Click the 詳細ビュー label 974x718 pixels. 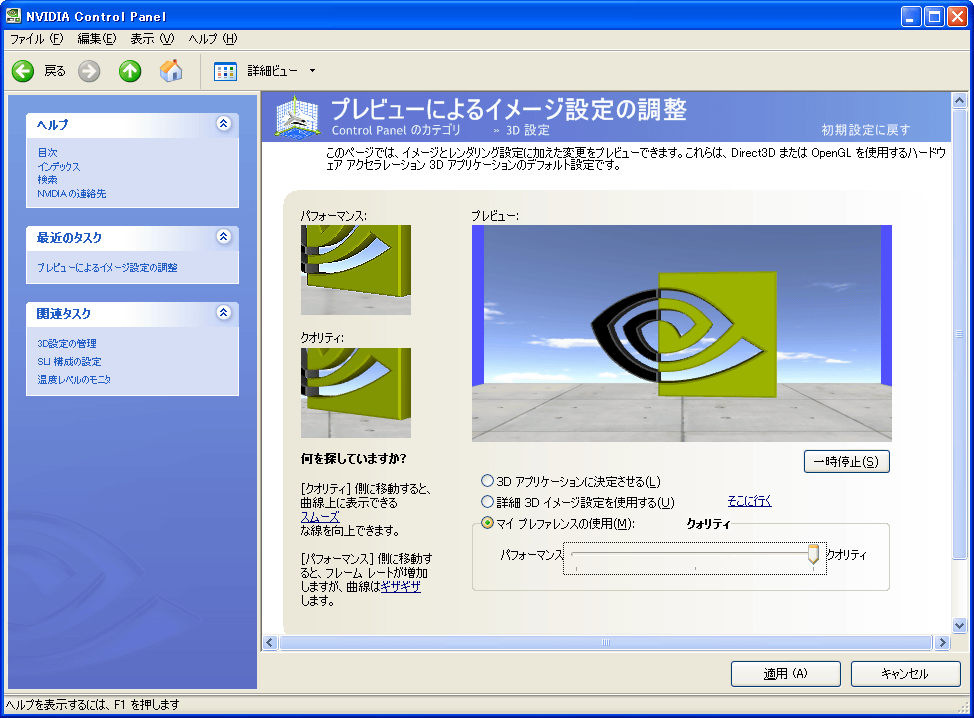[x=273, y=71]
